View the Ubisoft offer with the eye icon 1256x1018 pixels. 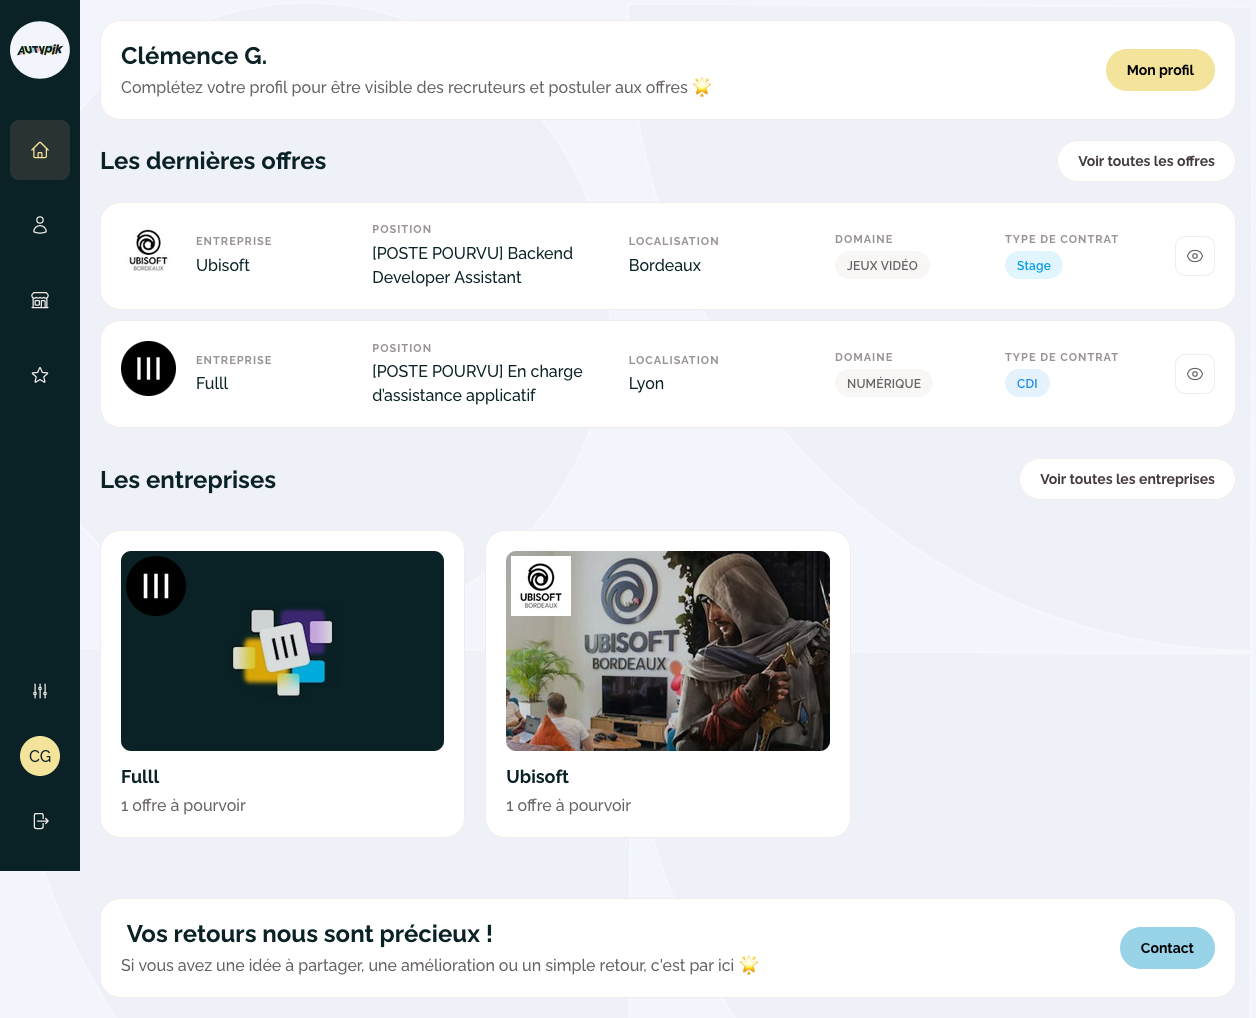1194,256
